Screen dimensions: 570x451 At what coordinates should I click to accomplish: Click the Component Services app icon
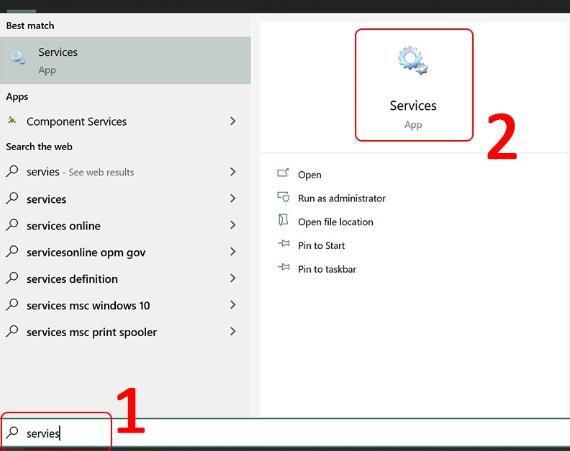coord(12,120)
